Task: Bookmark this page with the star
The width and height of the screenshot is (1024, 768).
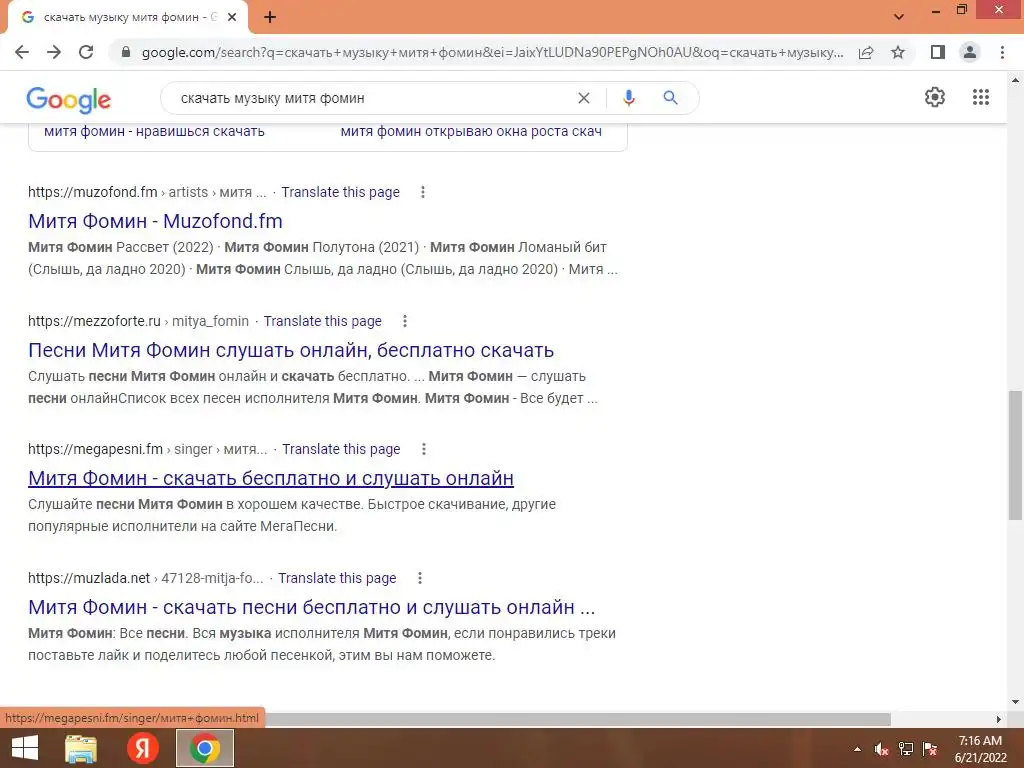Action: click(x=898, y=52)
